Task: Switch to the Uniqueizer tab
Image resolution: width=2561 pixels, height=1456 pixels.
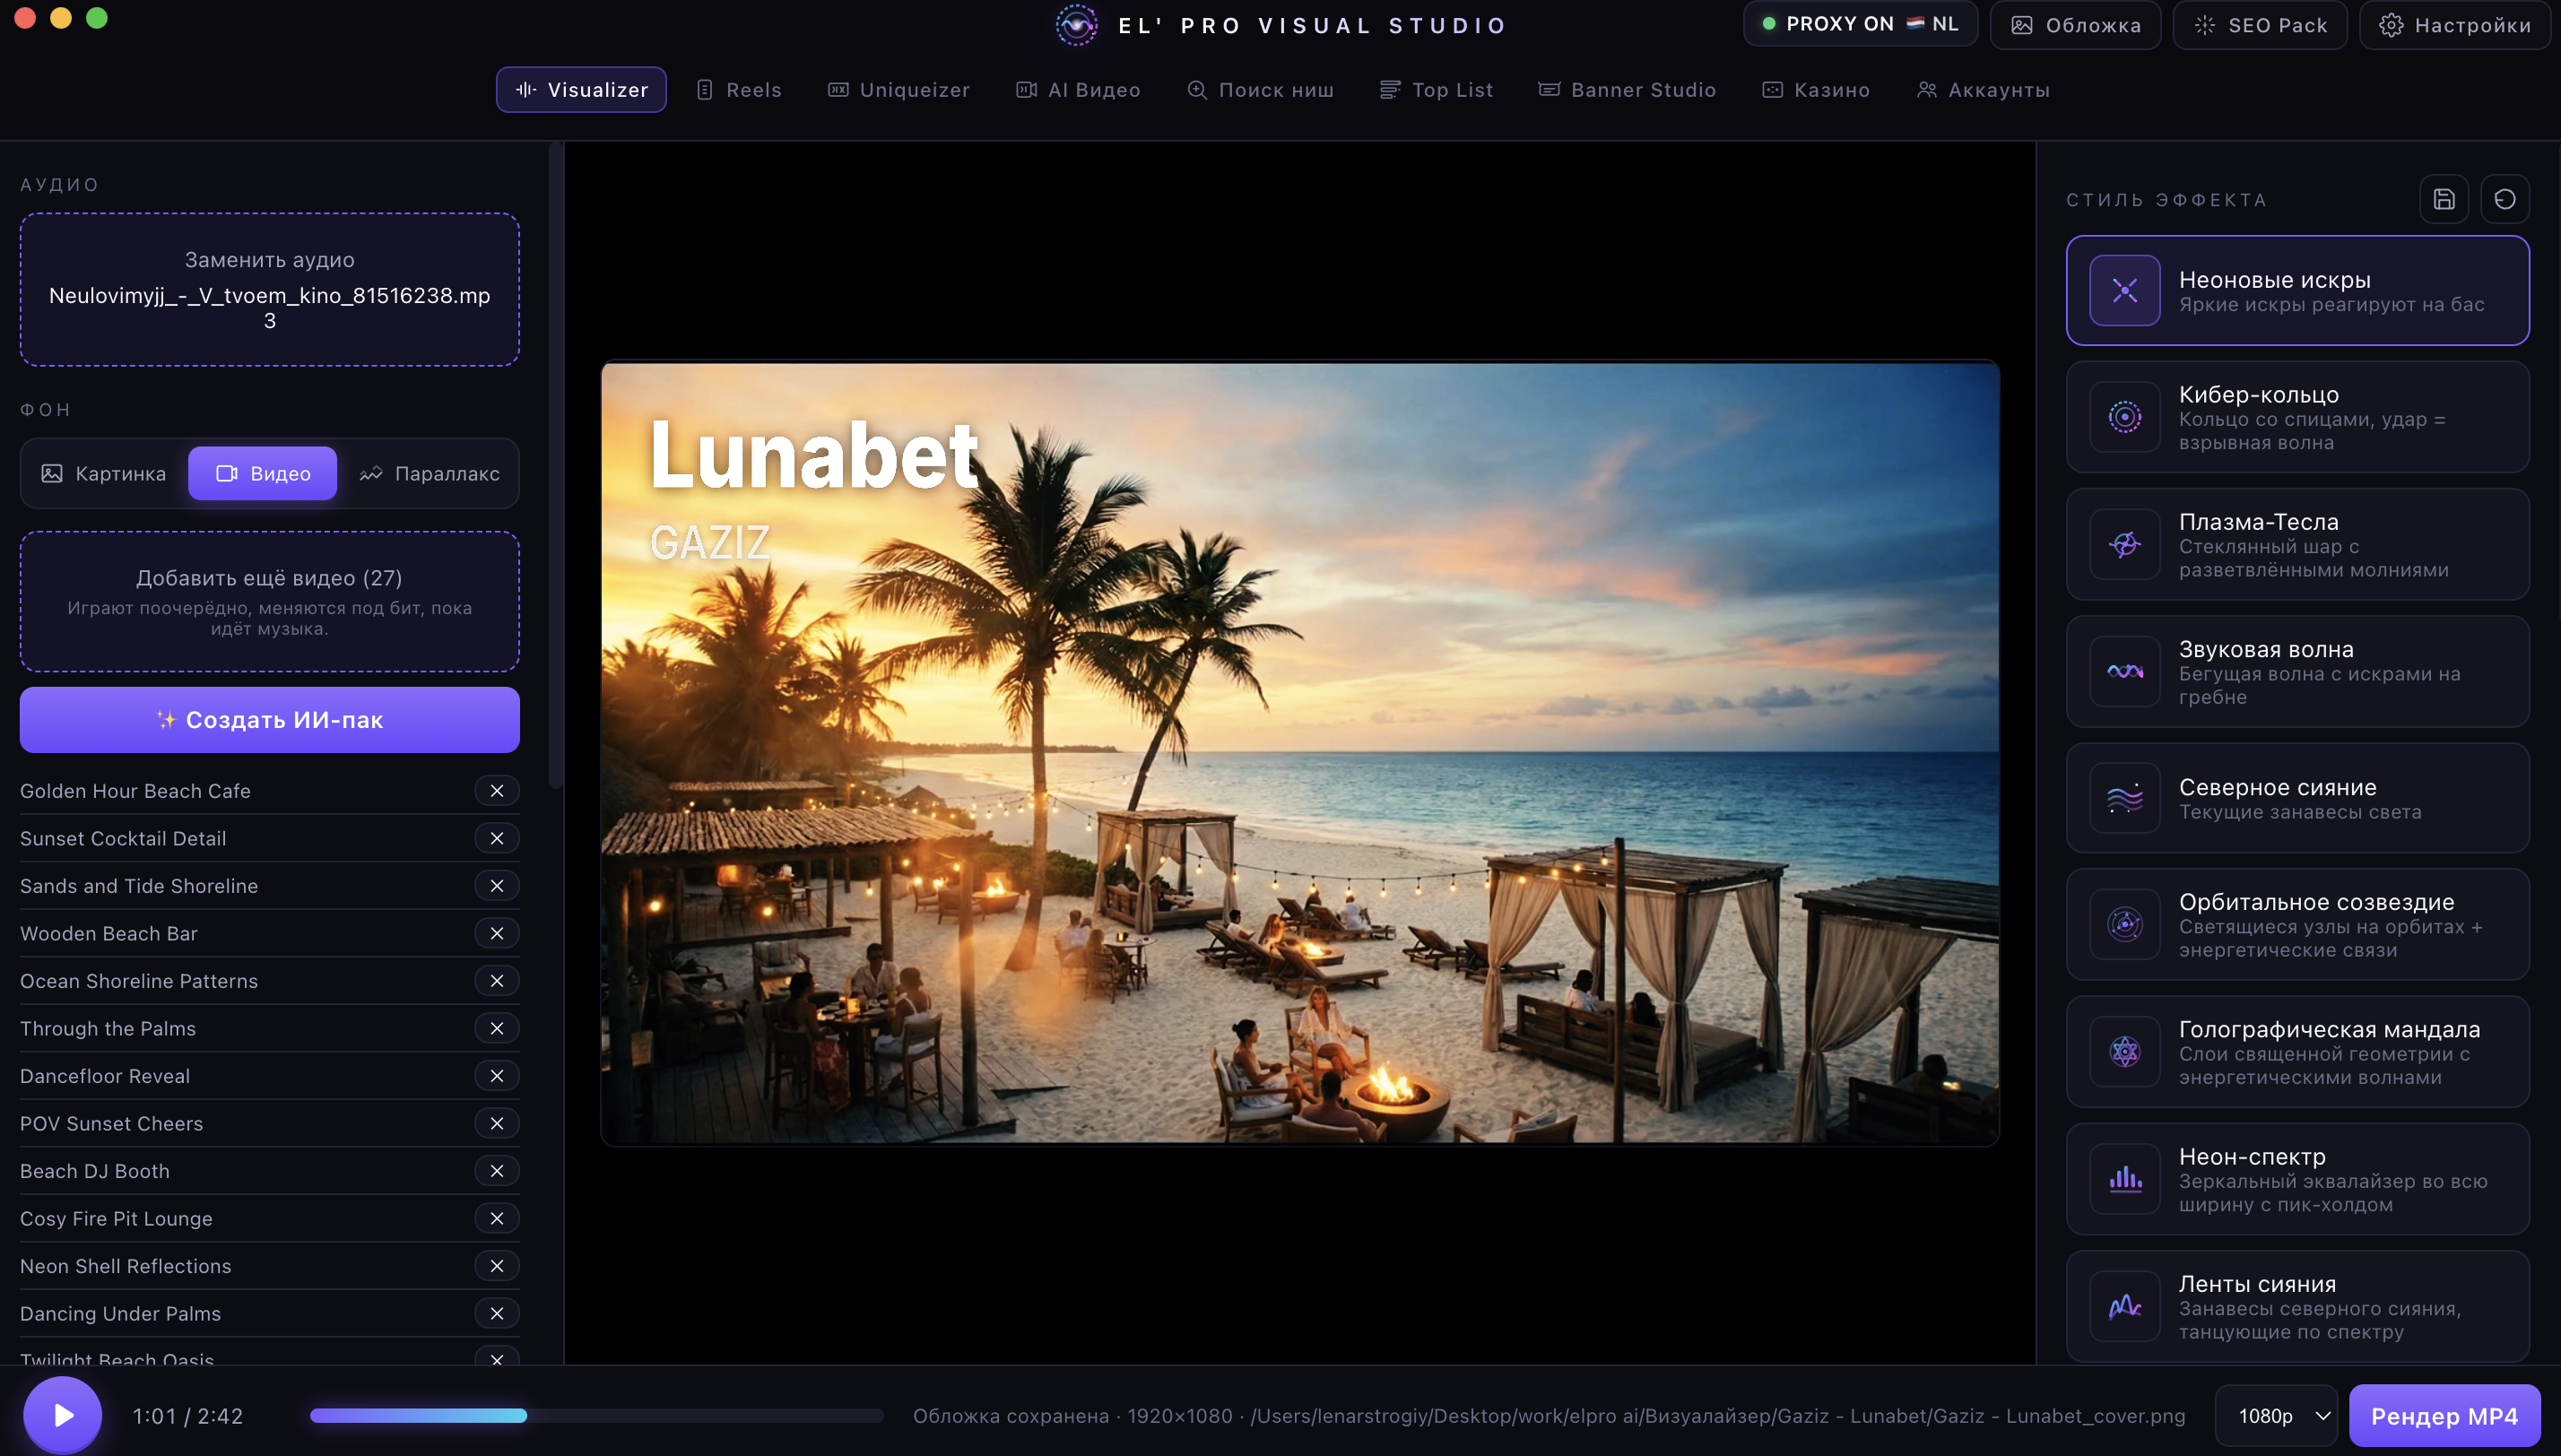Action: pyautogui.click(x=899, y=90)
